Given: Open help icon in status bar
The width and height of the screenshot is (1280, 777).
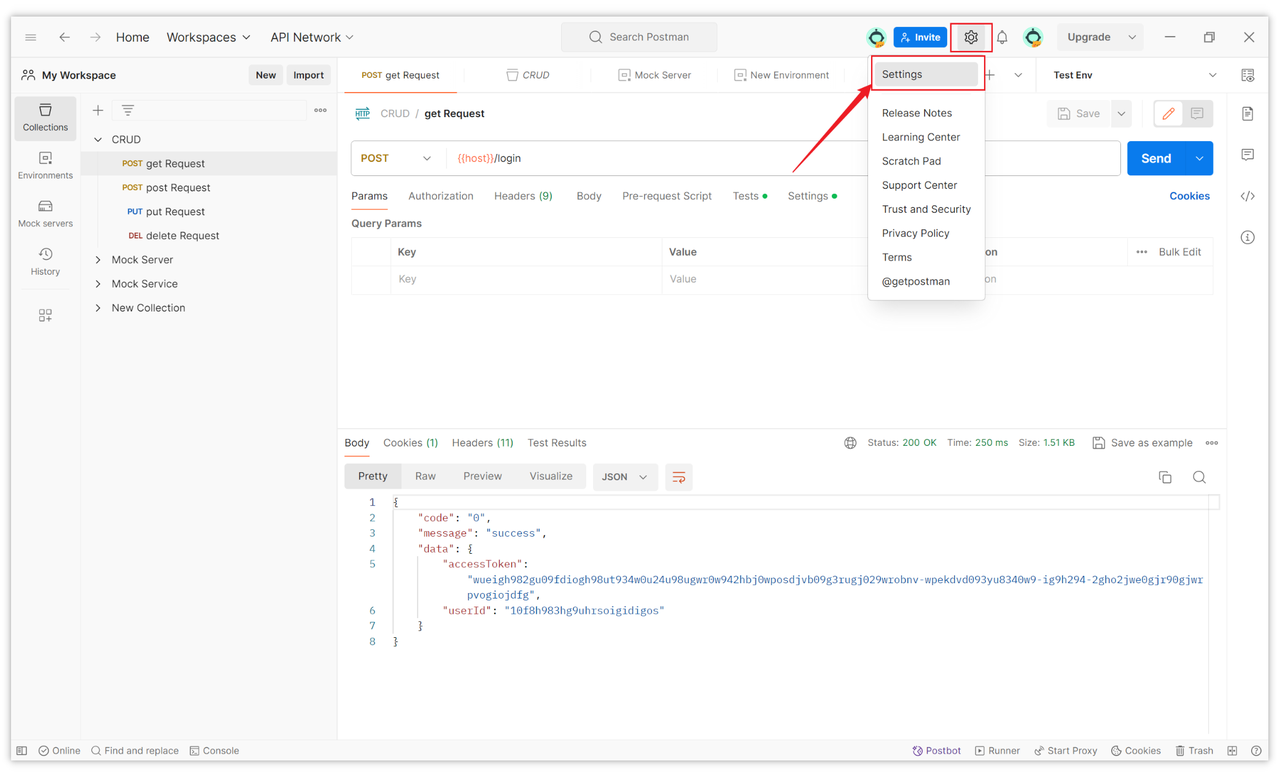Looking at the screenshot, I should coord(1258,751).
